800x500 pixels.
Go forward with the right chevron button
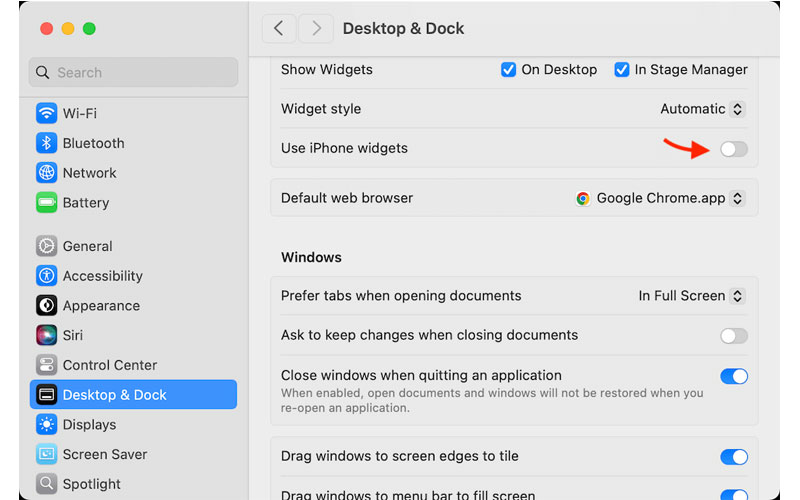pos(316,28)
